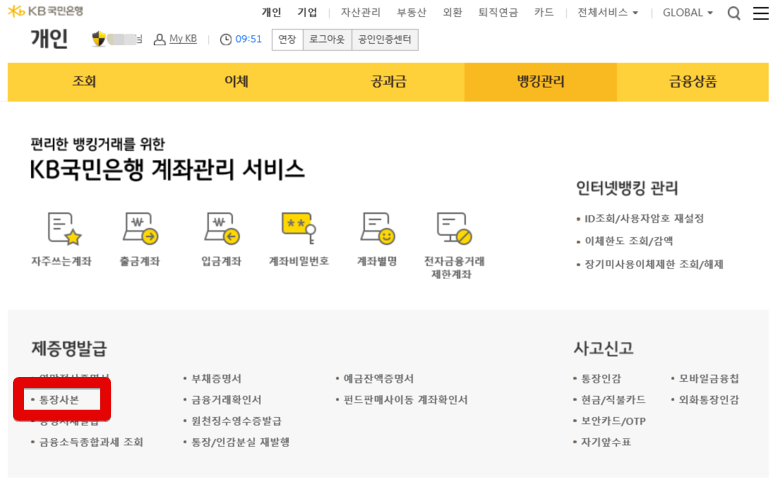
Task: Switch to 기업 in top navigation
Action: [307, 12]
